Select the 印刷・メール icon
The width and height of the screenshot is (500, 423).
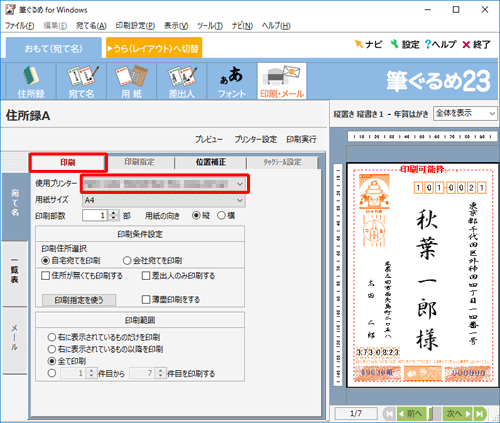pyautogui.click(x=282, y=81)
